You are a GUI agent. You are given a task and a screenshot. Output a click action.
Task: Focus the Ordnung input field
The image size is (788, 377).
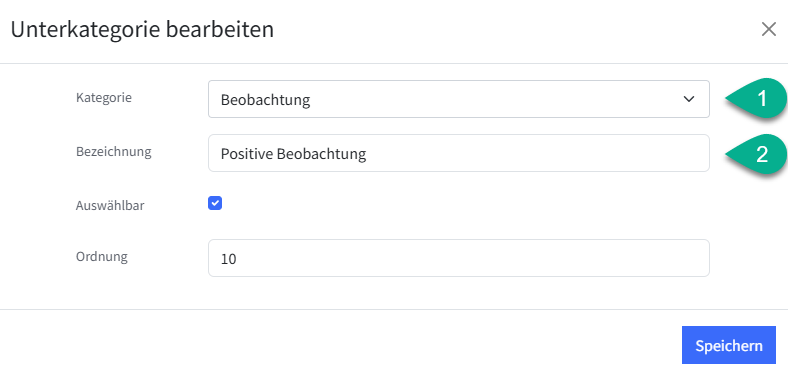[459, 258]
